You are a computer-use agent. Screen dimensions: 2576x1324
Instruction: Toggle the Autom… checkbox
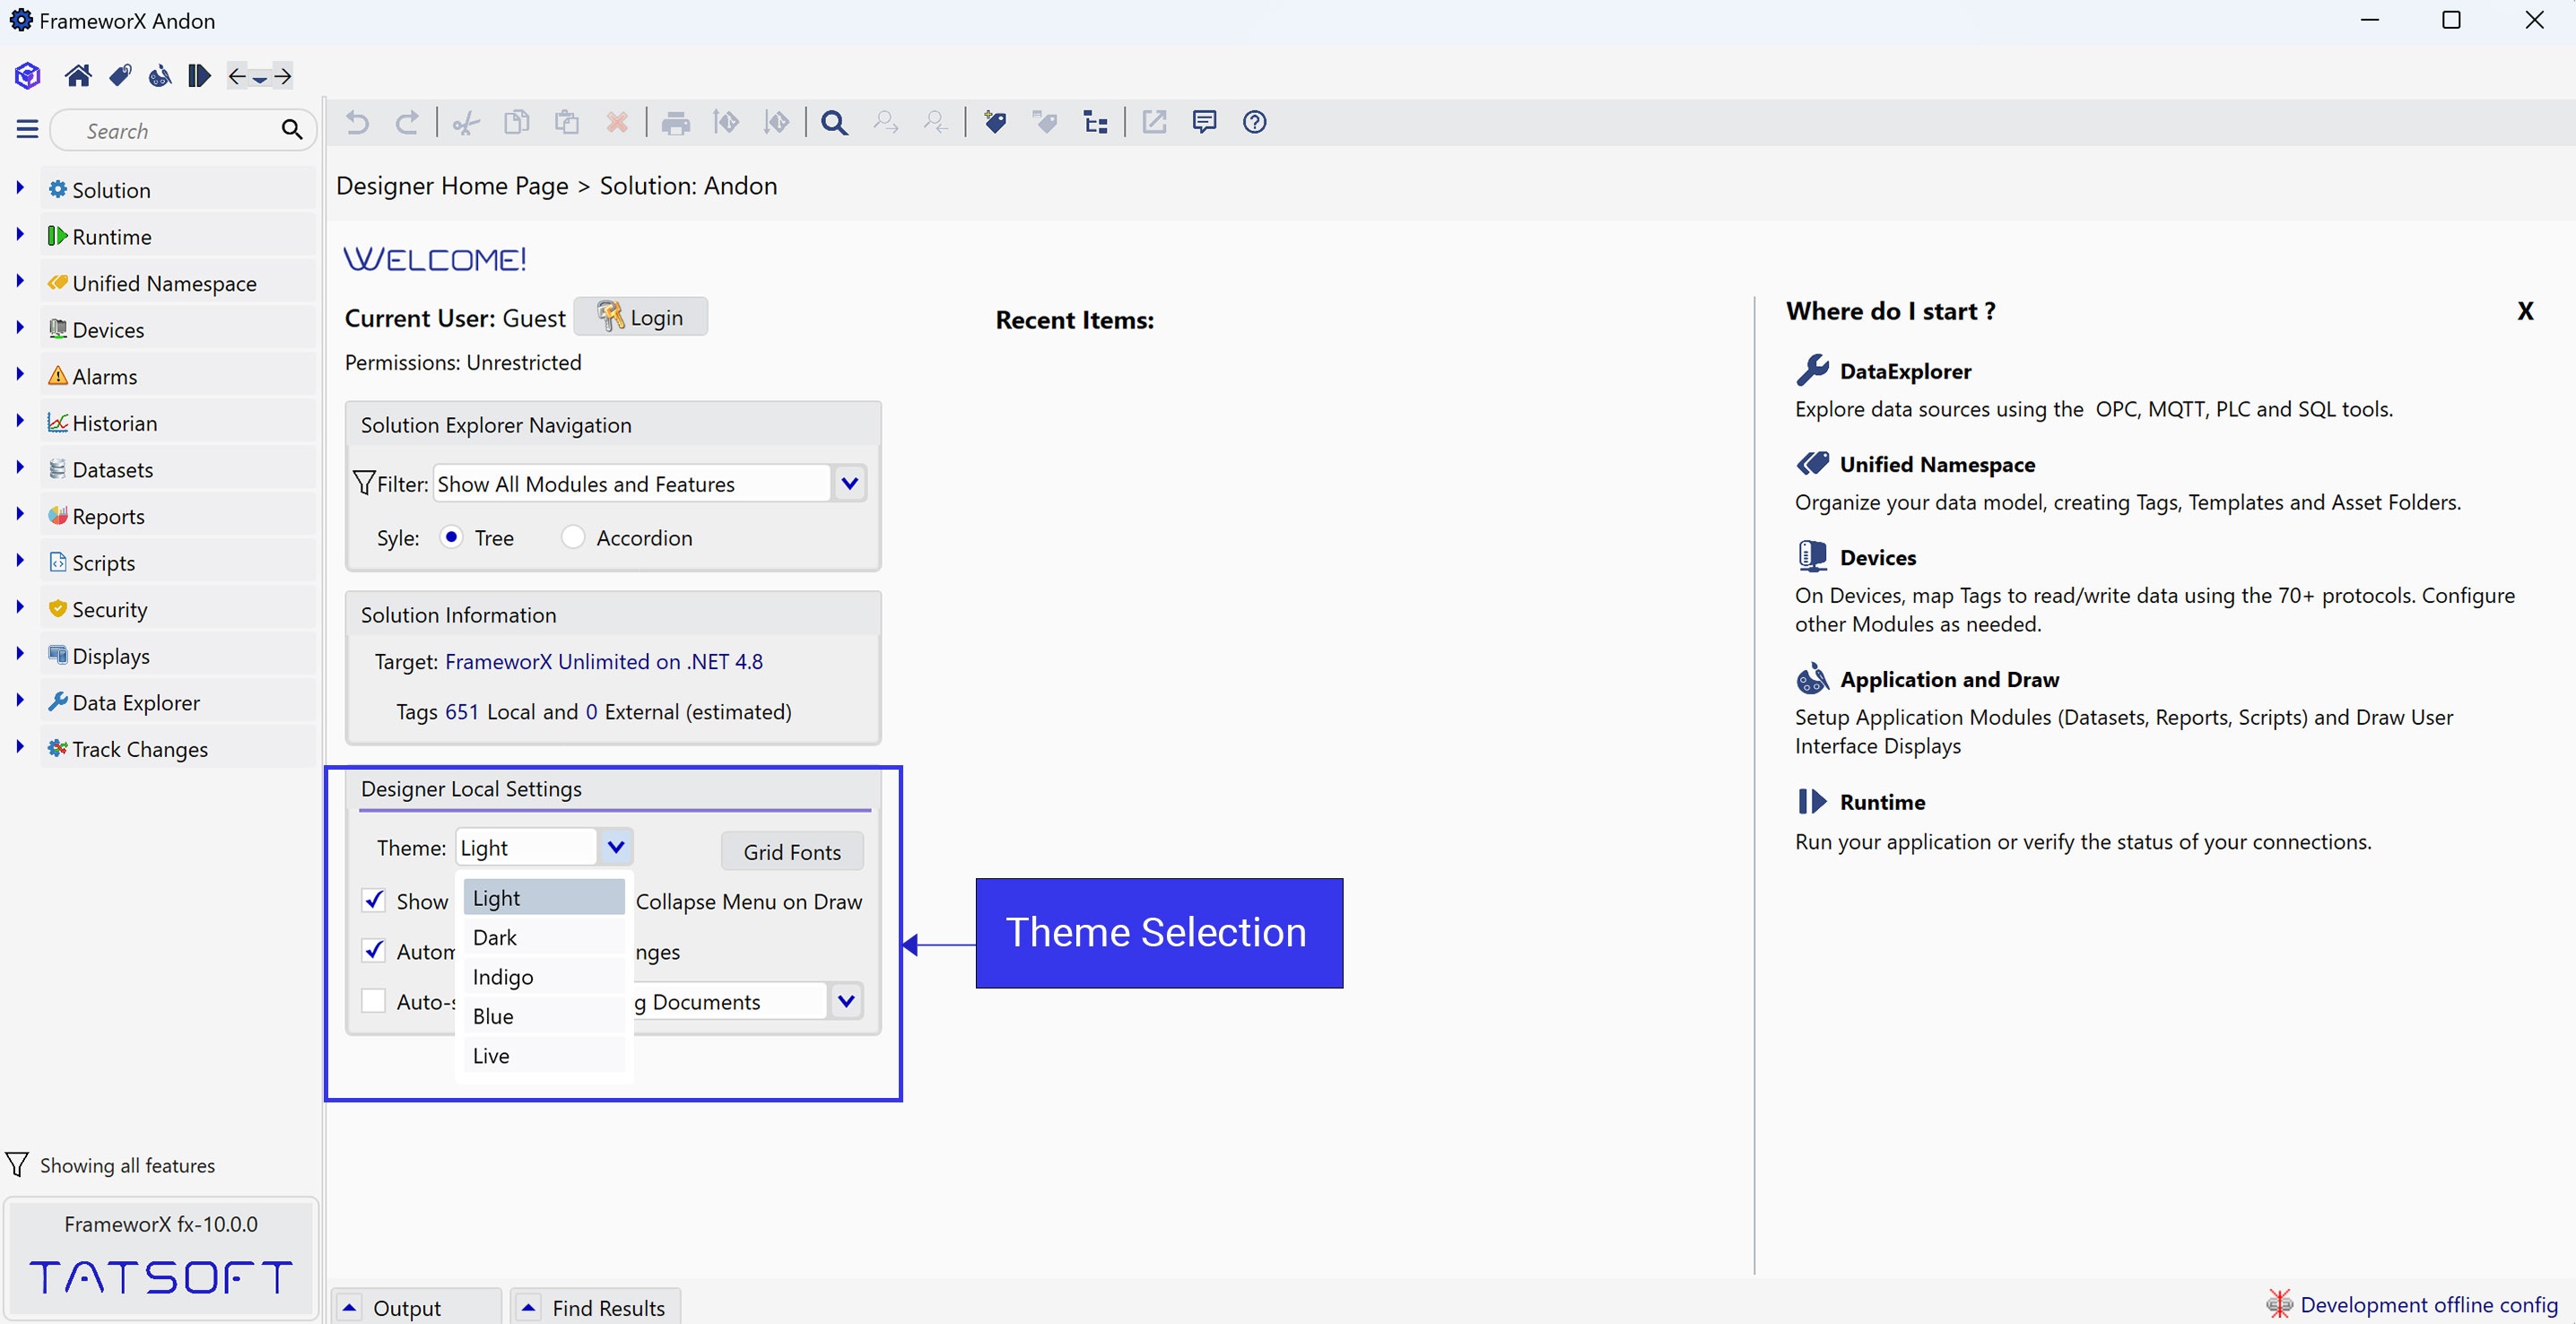coord(373,950)
